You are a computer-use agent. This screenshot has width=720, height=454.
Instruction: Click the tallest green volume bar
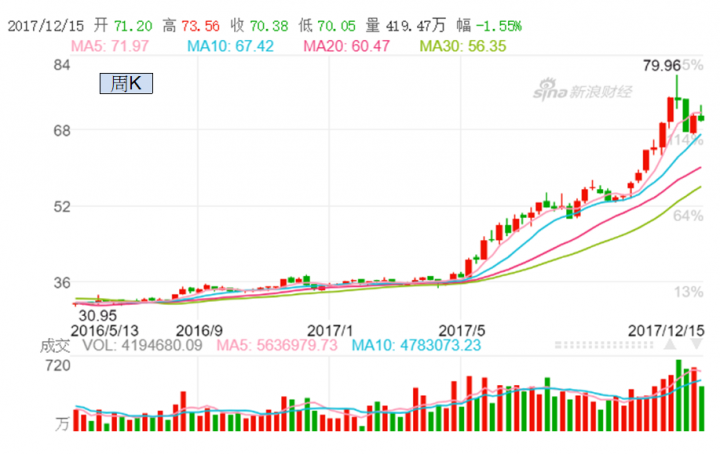(678, 395)
